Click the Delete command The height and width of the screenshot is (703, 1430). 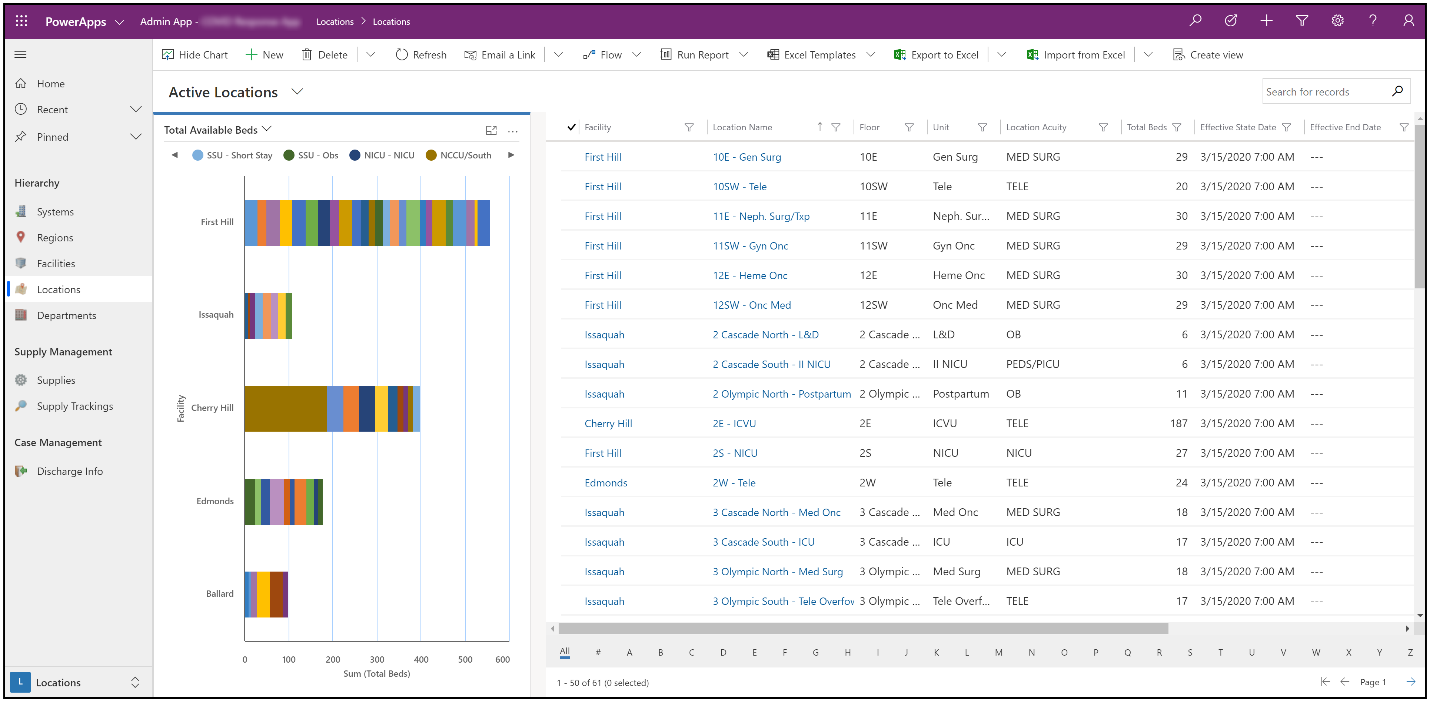[324, 55]
